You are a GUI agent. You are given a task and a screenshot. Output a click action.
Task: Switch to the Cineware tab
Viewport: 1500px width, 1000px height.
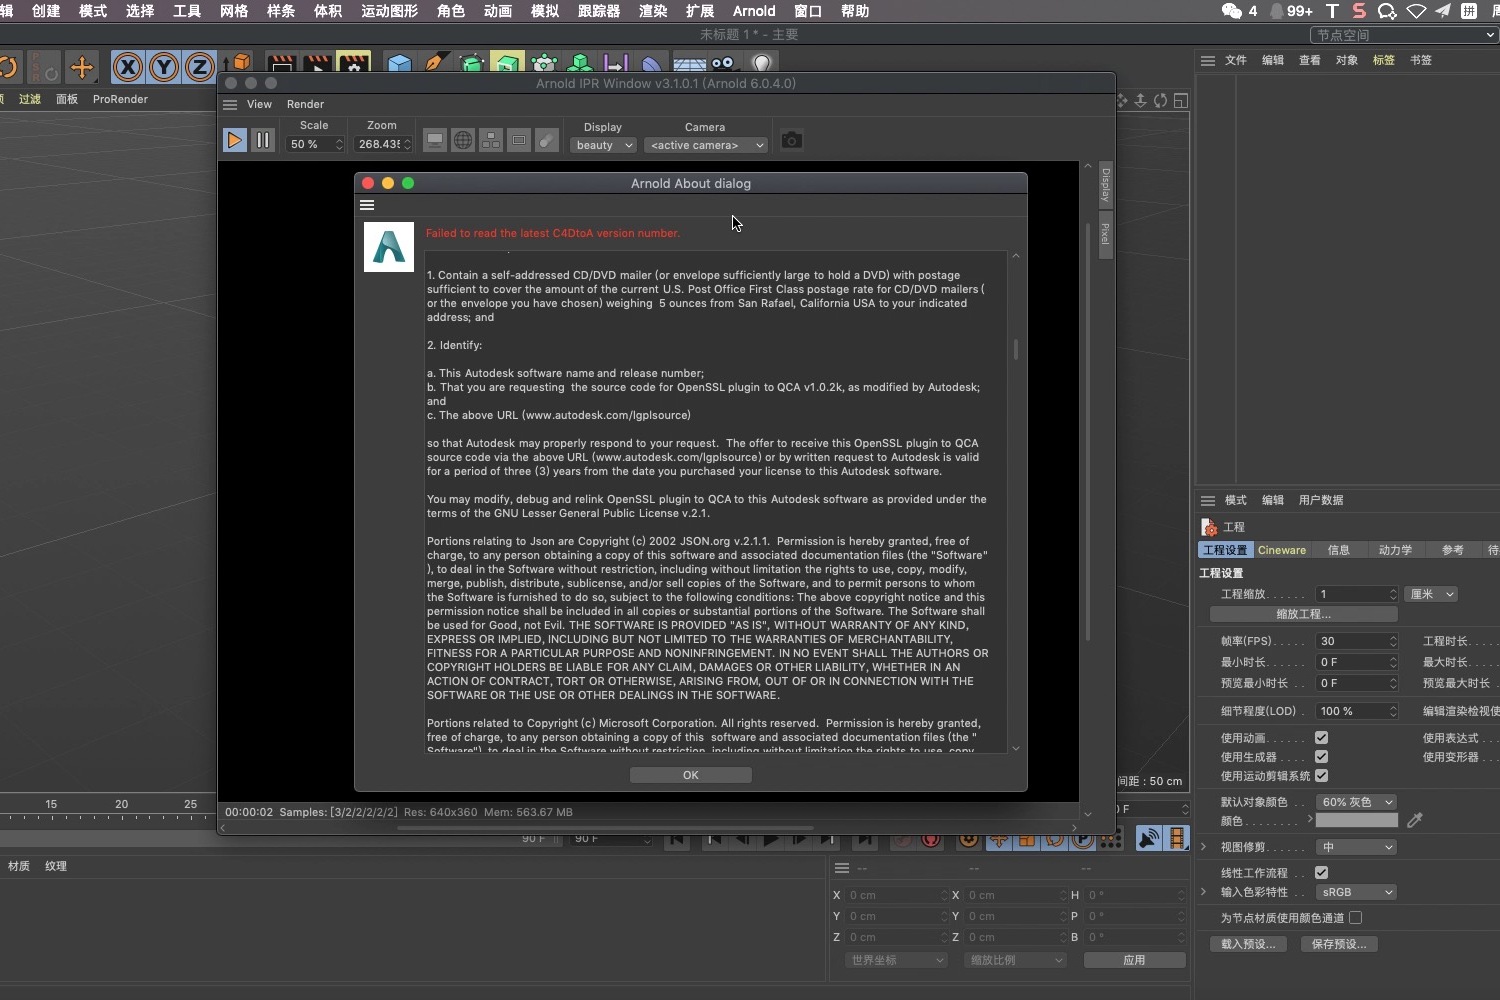coord(1282,550)
